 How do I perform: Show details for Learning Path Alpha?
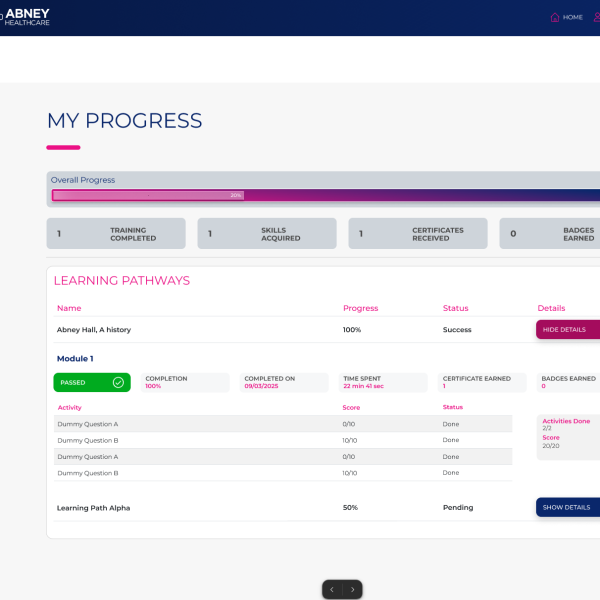(x=568, y=507)
